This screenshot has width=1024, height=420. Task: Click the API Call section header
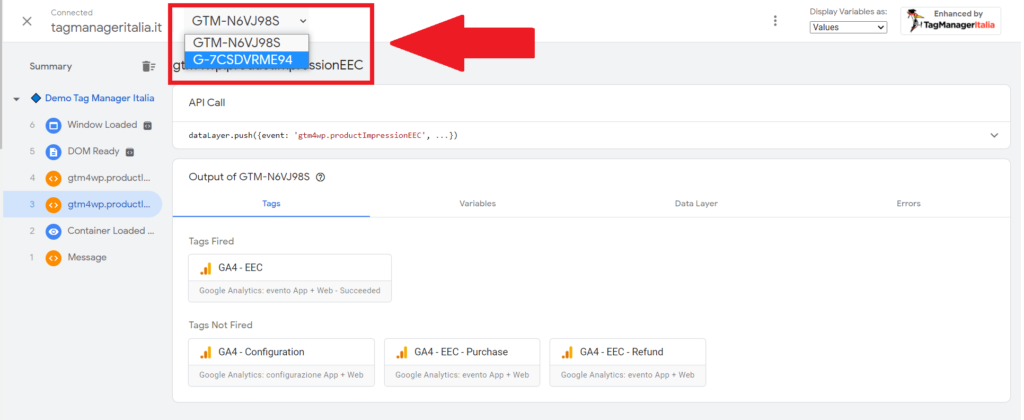207,103
